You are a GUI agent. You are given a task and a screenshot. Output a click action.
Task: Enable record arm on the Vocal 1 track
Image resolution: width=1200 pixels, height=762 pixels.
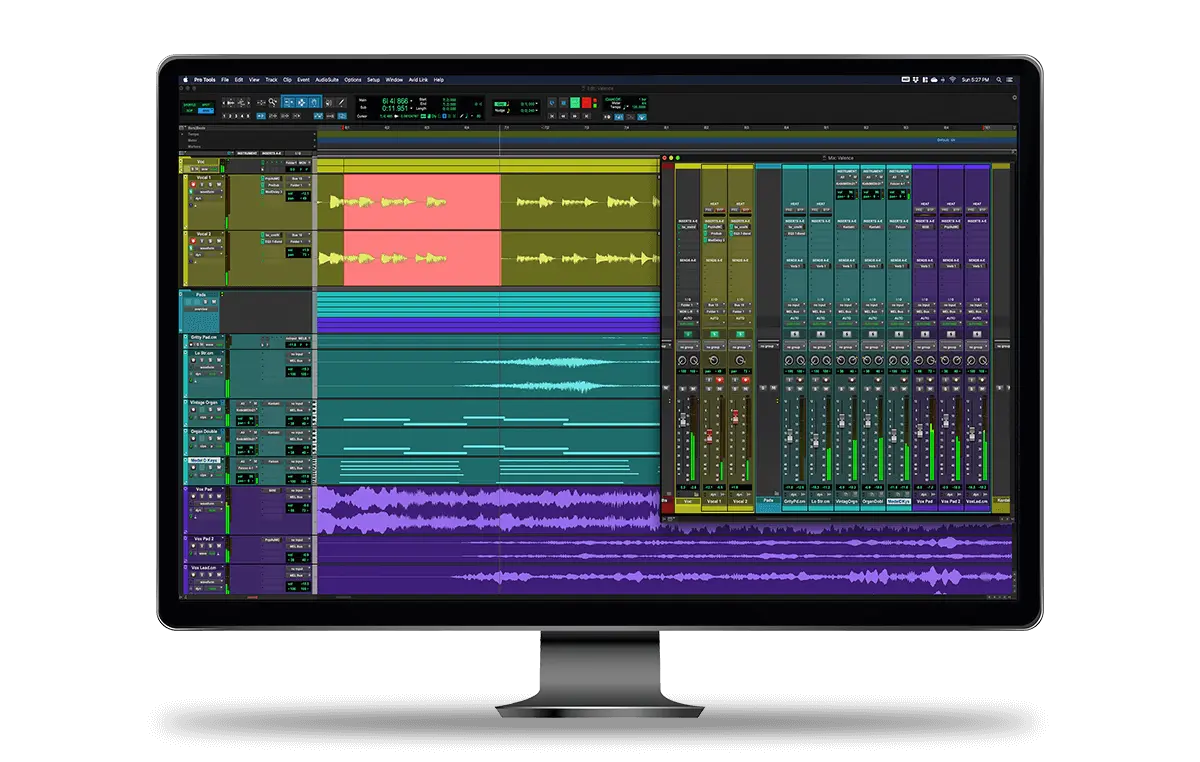coord(193,185)
